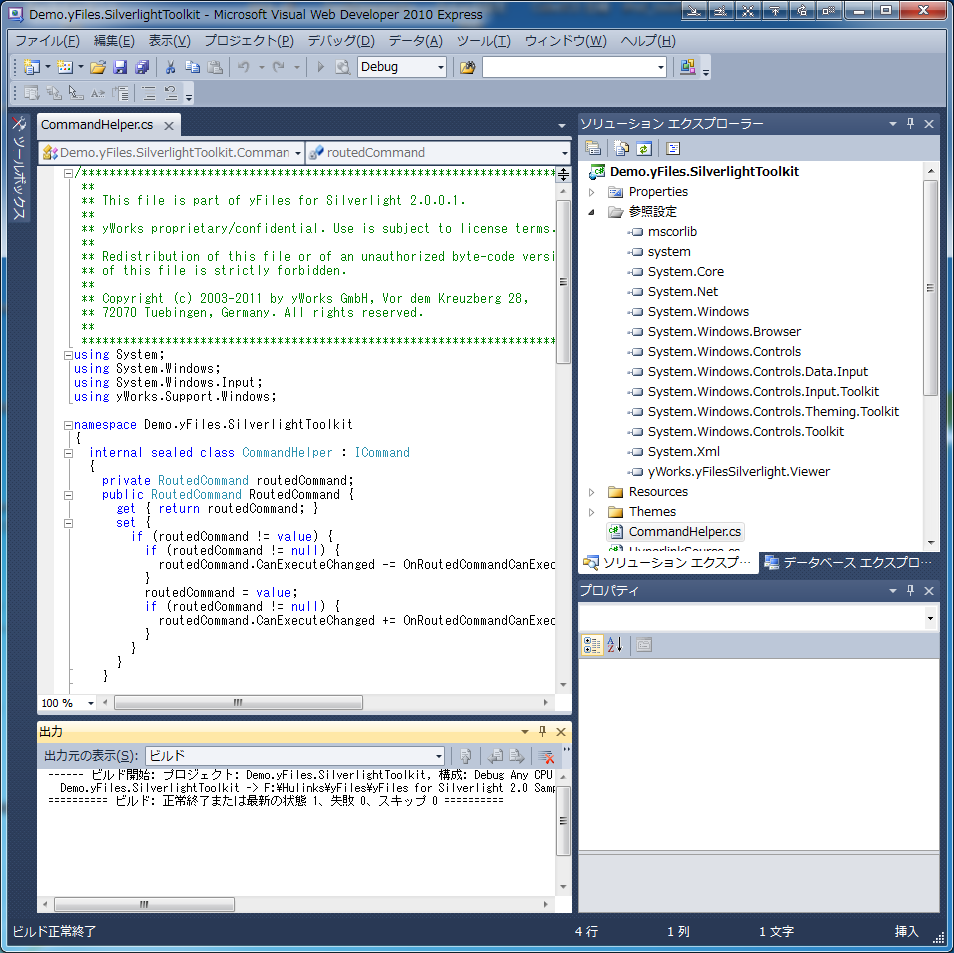This screenshot has width=954, height=953.
Task: Click the Comment out selected lines icon
Action: tap(148, 93)
